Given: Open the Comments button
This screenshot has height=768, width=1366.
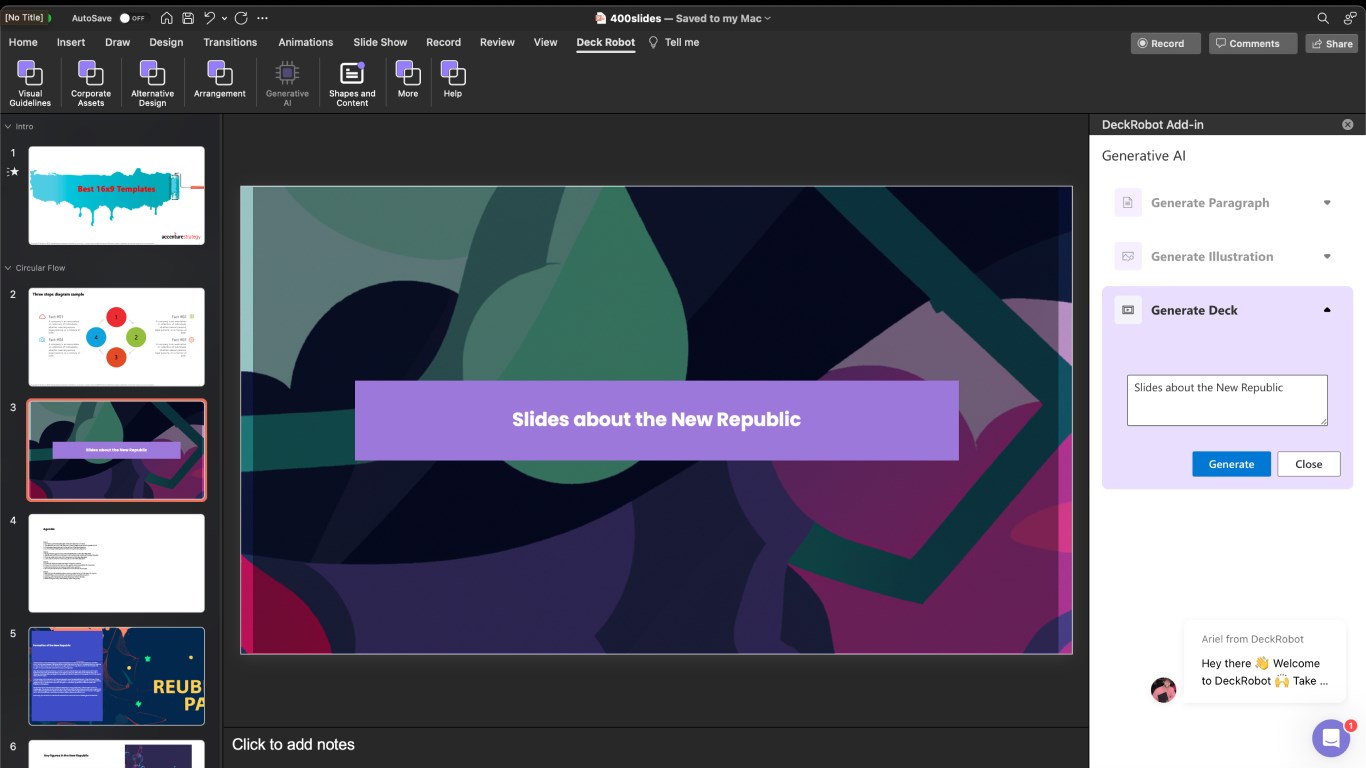Looking at the screenshot, I should pyautogui.click(x=1252, y=43).
